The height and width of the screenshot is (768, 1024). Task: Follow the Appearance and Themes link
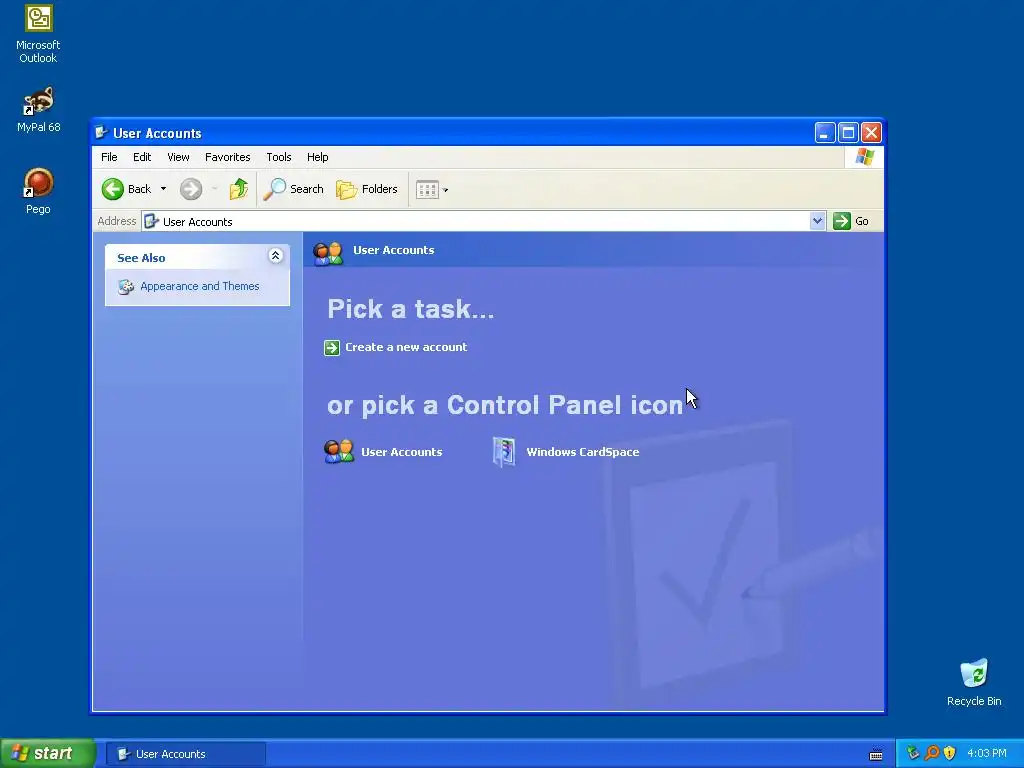tap(200, 287)
